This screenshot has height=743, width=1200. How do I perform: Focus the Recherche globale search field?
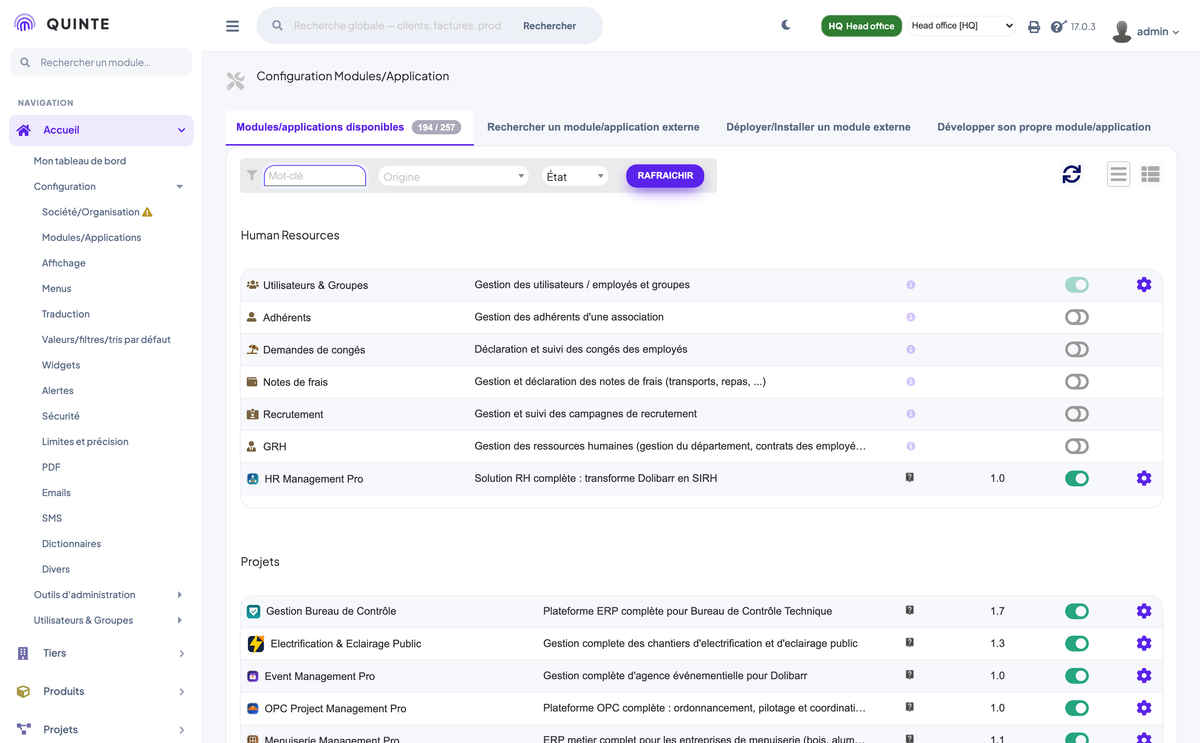397,26
